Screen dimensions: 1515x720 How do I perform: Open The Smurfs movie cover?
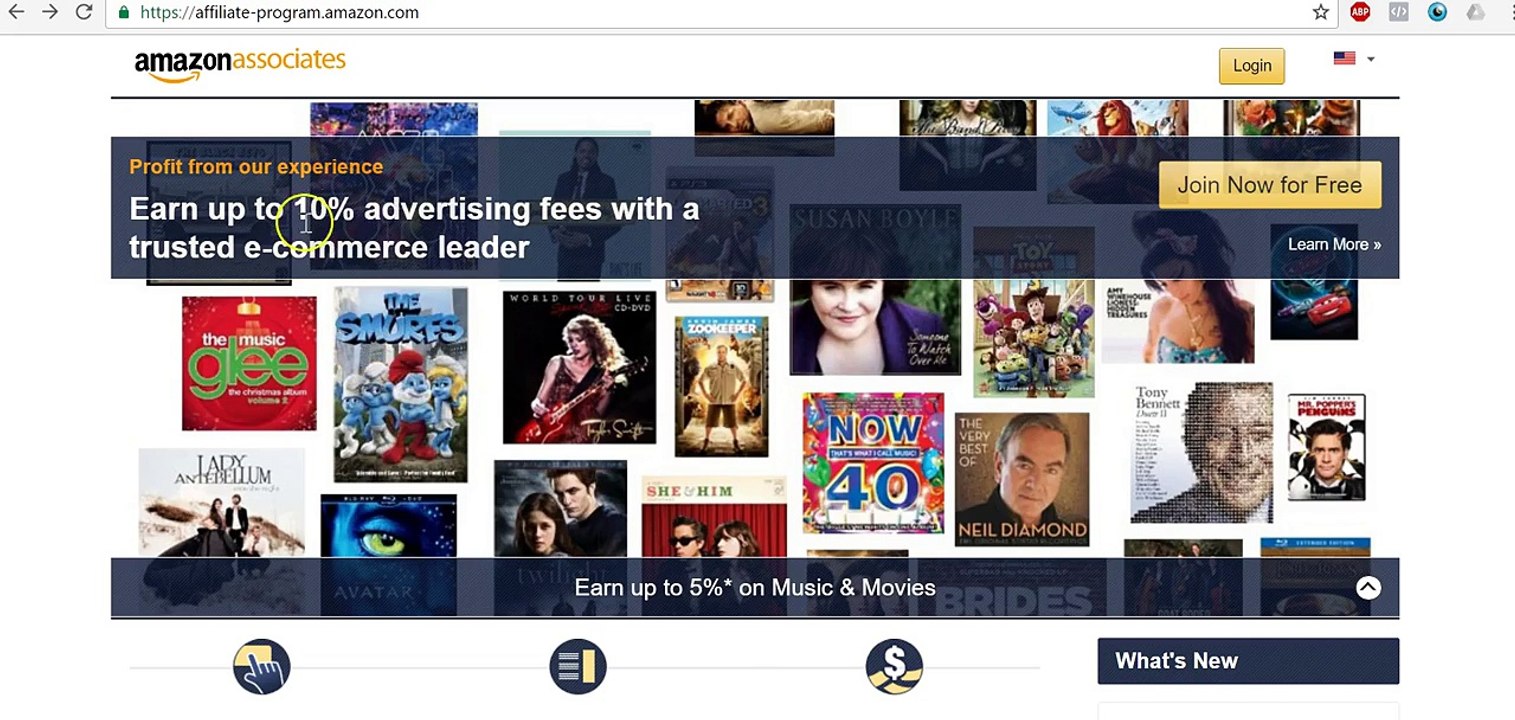[401, 385]
